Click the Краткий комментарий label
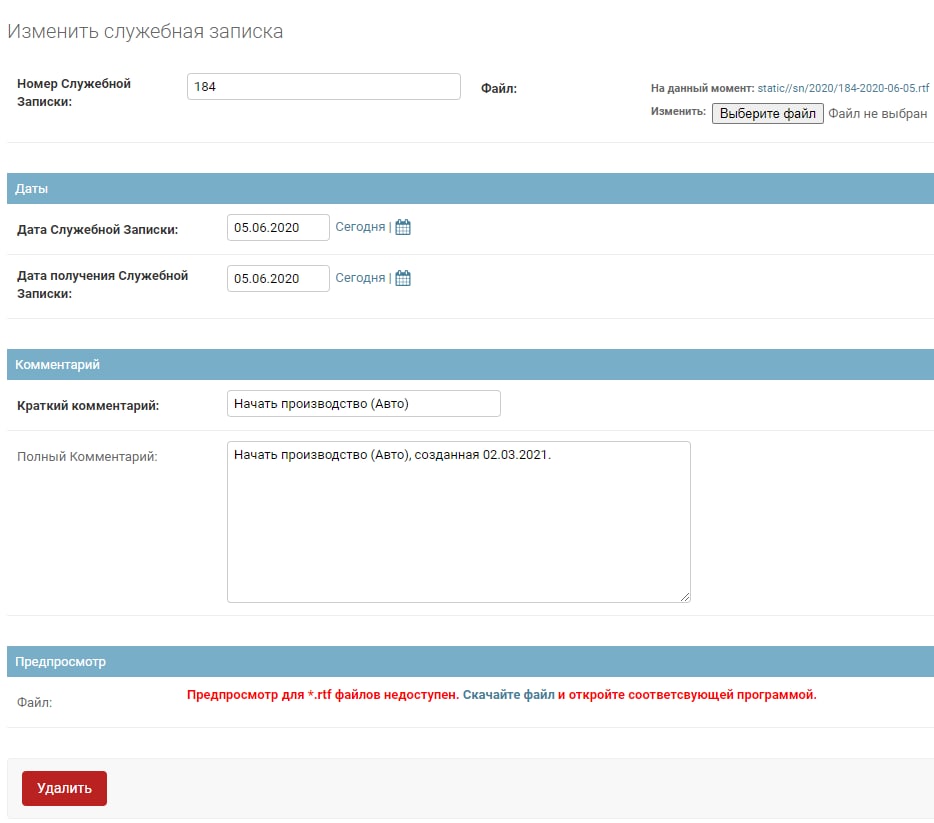The height and width of the screenshot is (823, 934). point(88,406)
